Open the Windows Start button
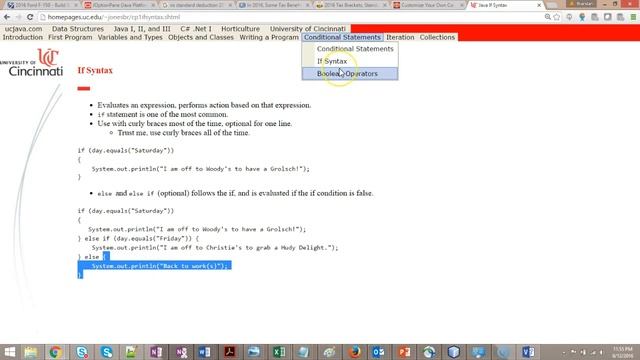Viewport: 640px width, 360px height. click(9, 352)
